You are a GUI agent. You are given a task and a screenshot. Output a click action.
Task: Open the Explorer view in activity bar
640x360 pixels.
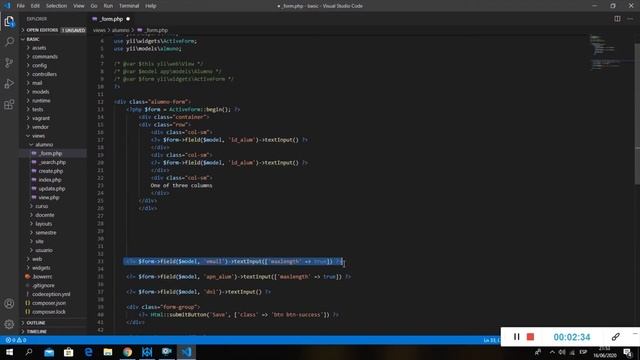click(x=9, y=21)
